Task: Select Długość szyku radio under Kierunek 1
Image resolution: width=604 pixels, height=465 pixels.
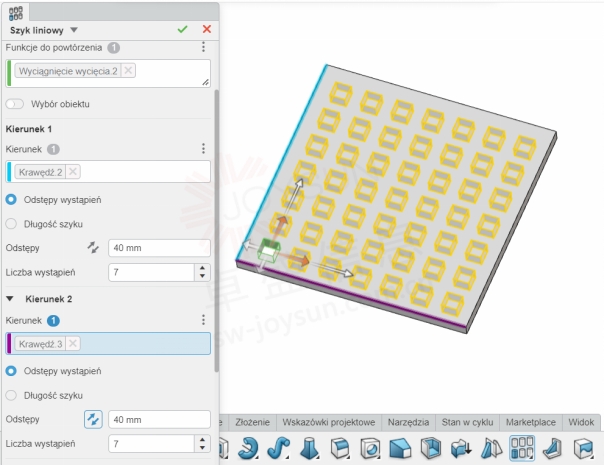Action: click(12, 224)
